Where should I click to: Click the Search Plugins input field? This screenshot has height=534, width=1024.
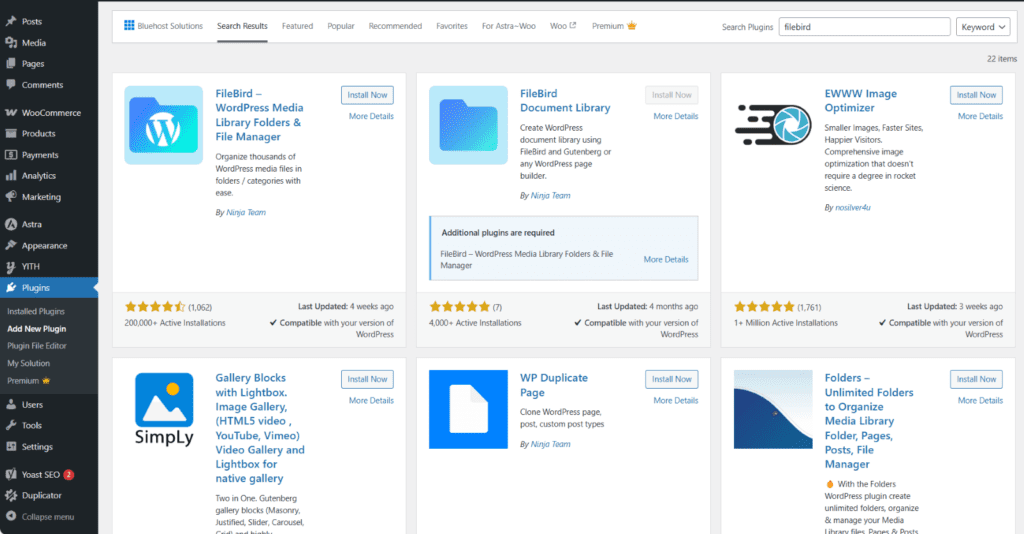click(865, 27)
